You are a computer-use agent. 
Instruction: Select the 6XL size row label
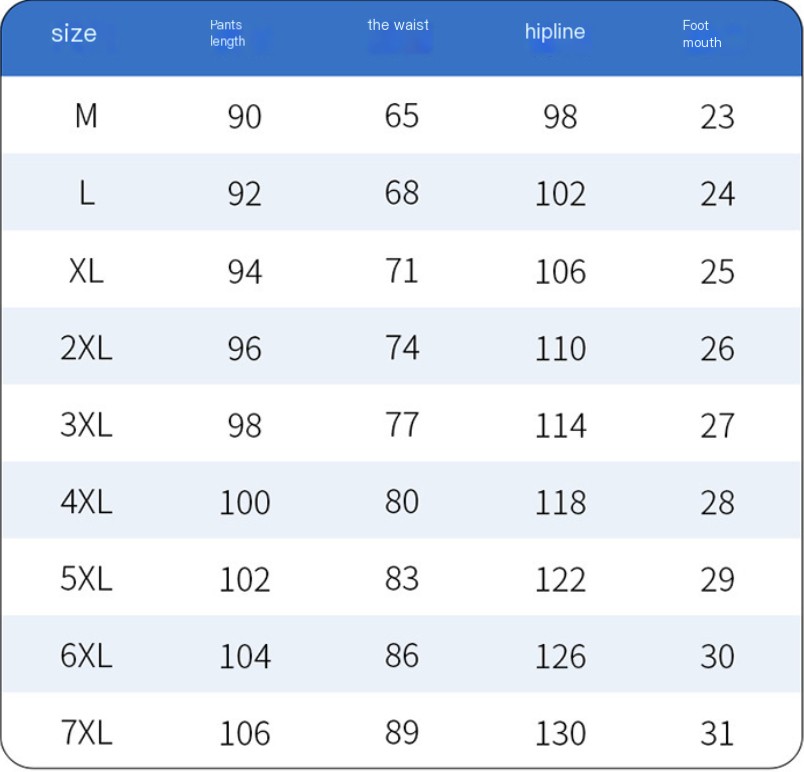click(x=86, y=656)
